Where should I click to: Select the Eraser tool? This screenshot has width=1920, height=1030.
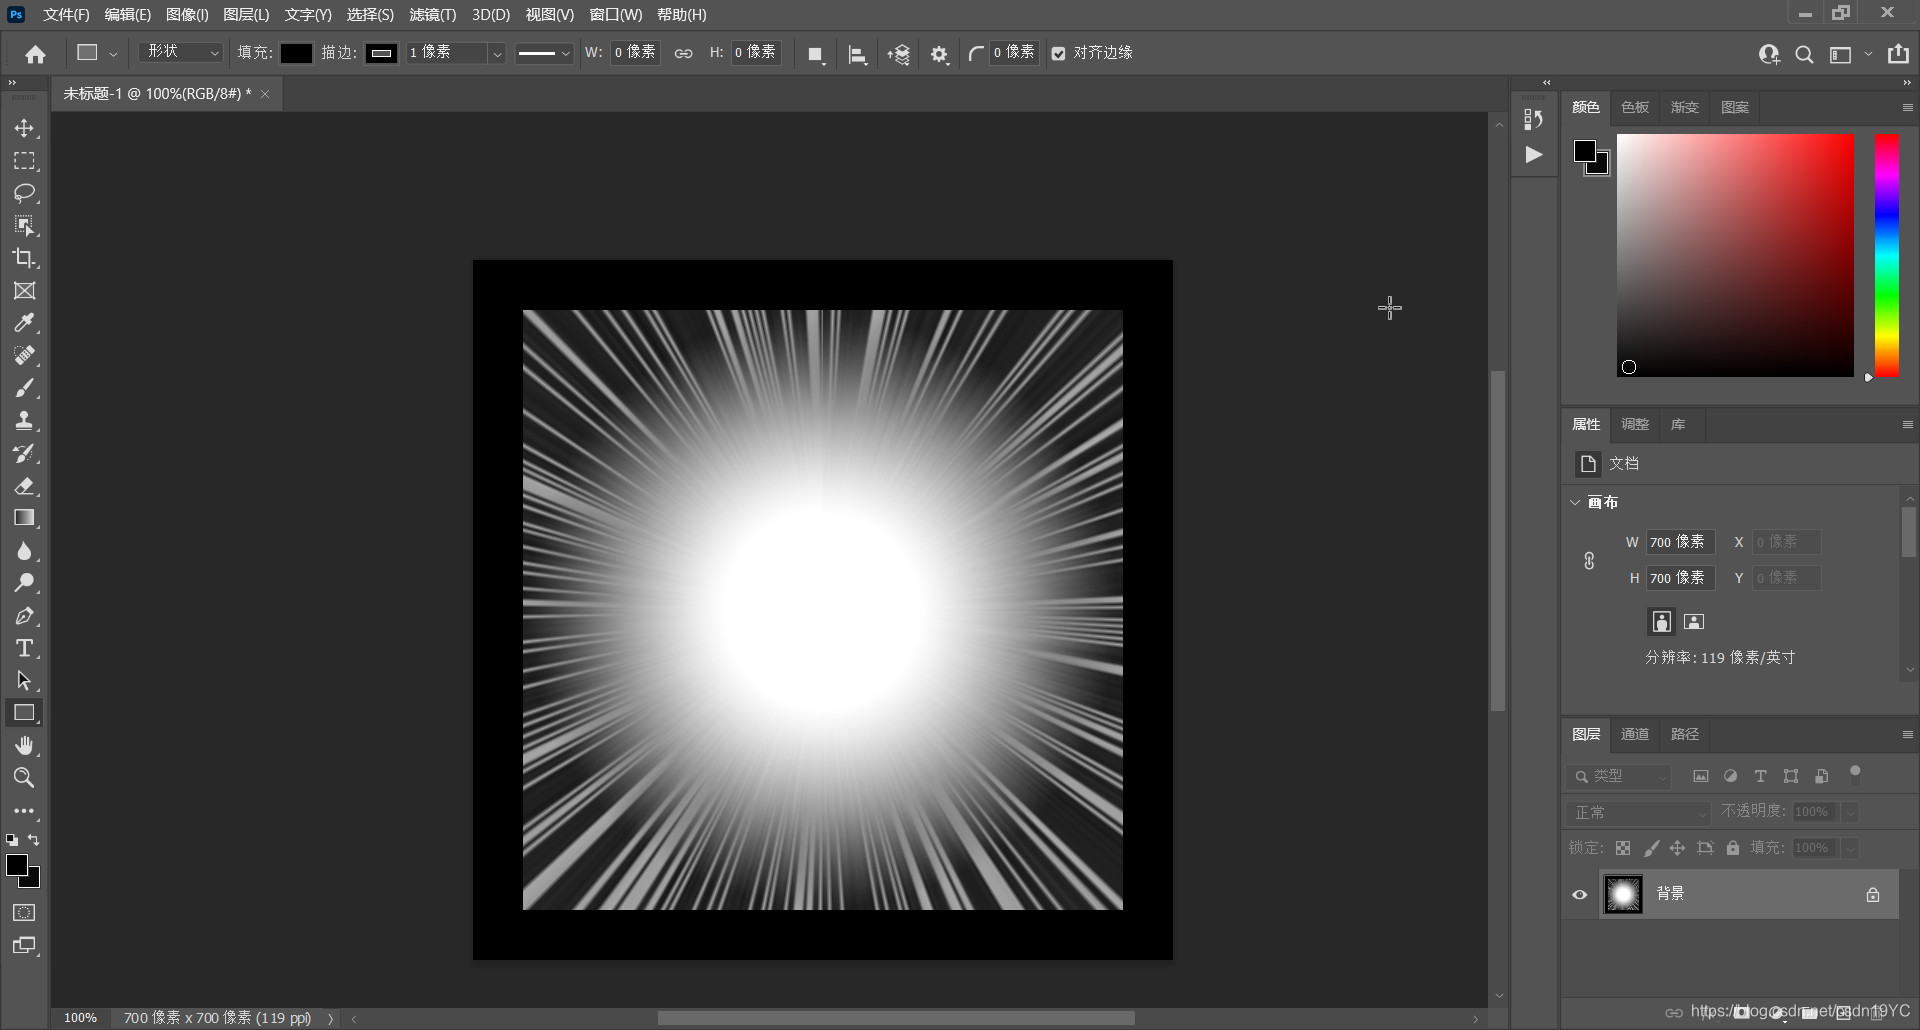coord(24,486)
